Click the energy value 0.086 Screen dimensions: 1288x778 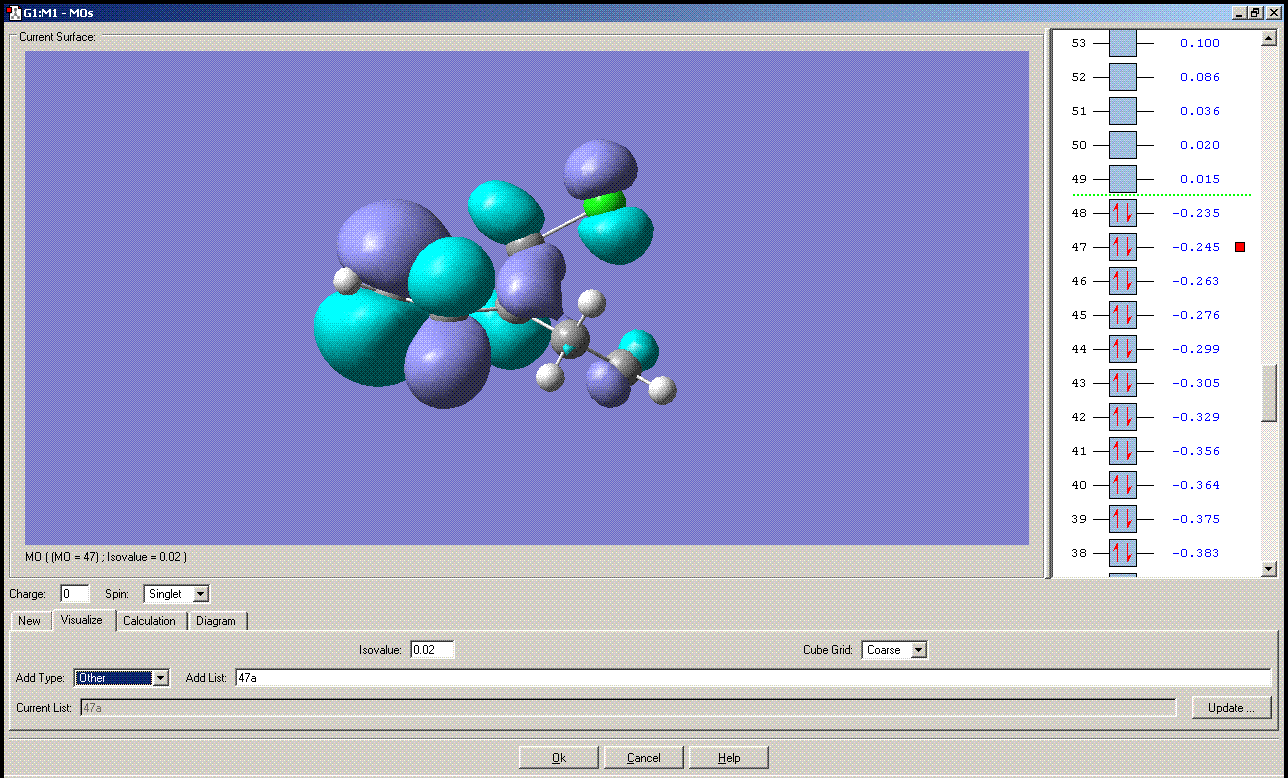pos(1200,77)
